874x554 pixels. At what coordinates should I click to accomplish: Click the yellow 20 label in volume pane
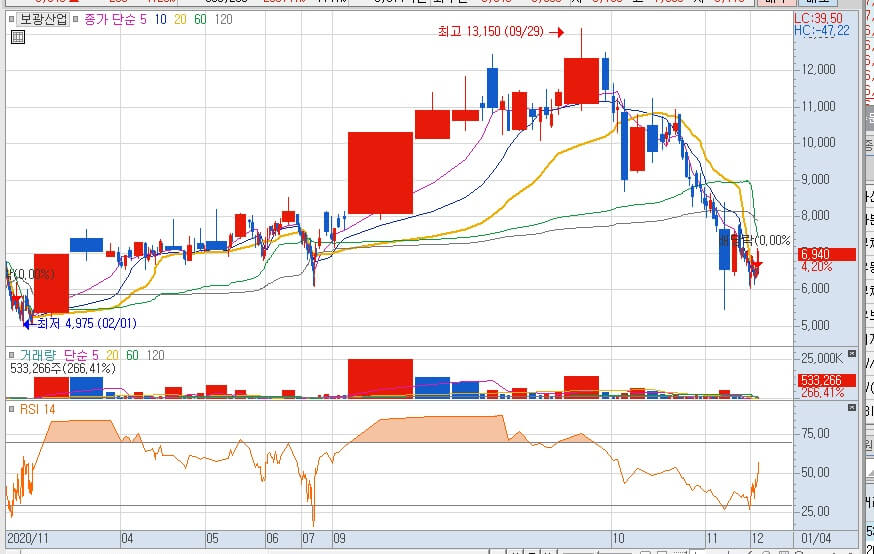[x=113, y=355]
